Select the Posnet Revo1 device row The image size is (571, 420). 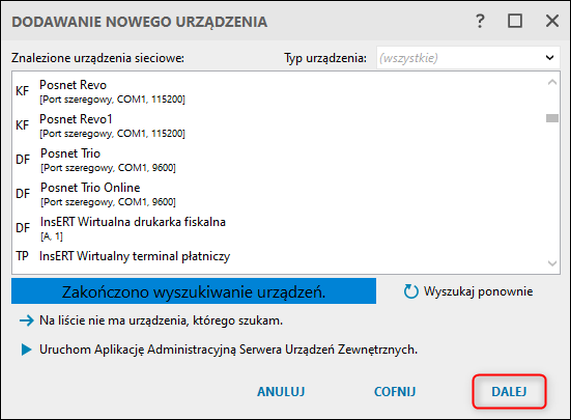280,125
